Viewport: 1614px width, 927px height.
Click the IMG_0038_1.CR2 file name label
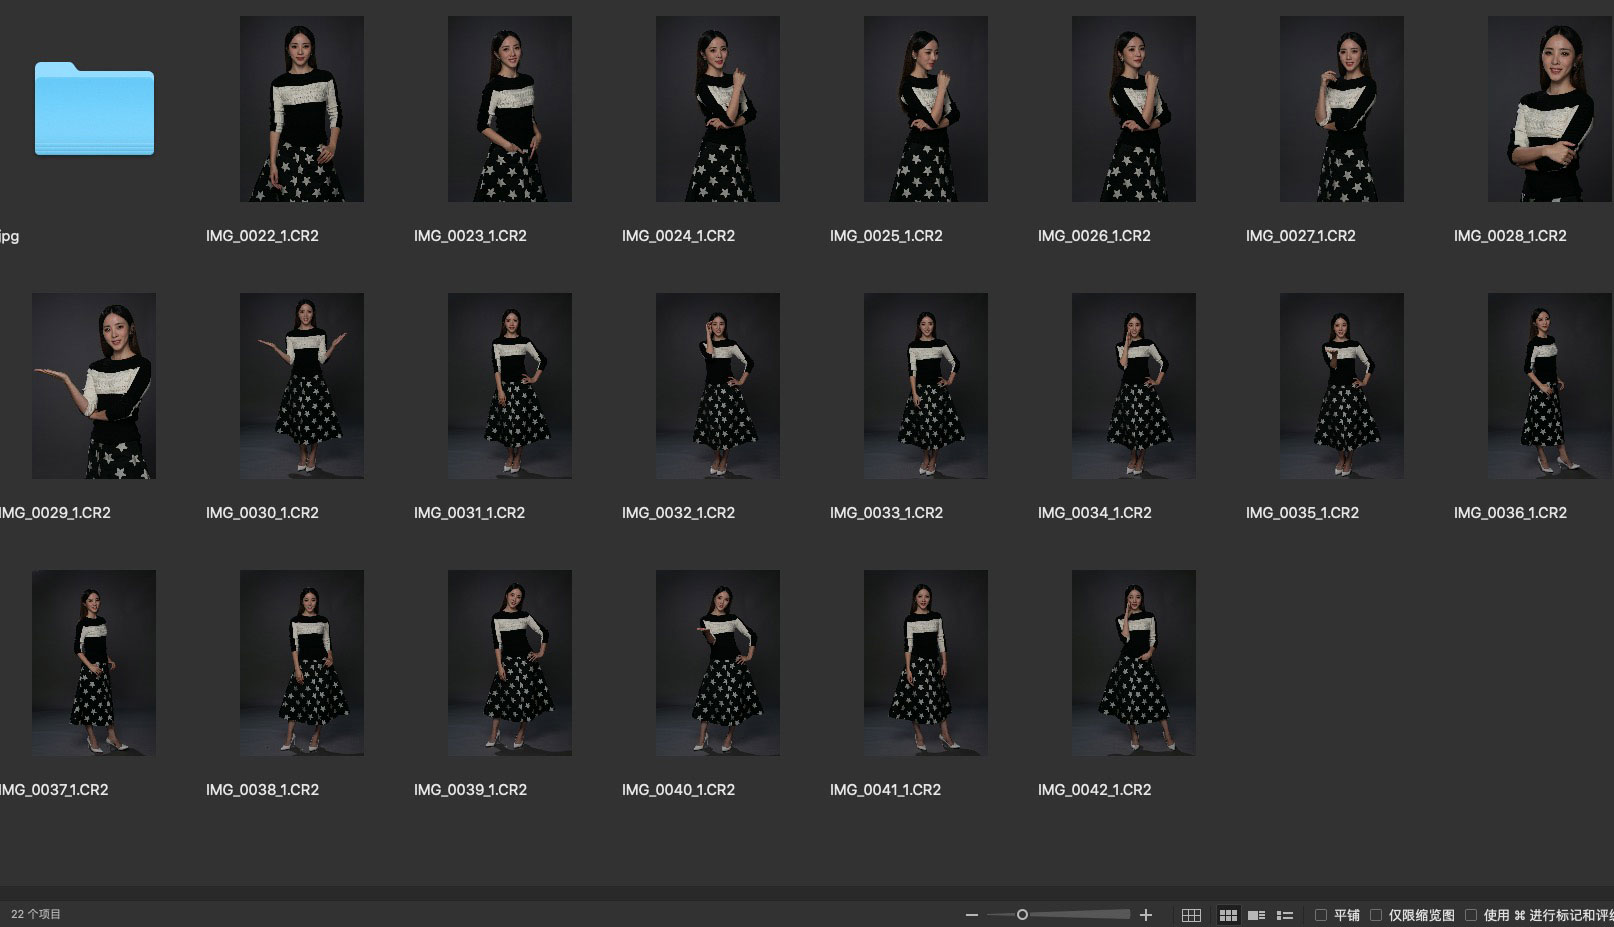262,790
